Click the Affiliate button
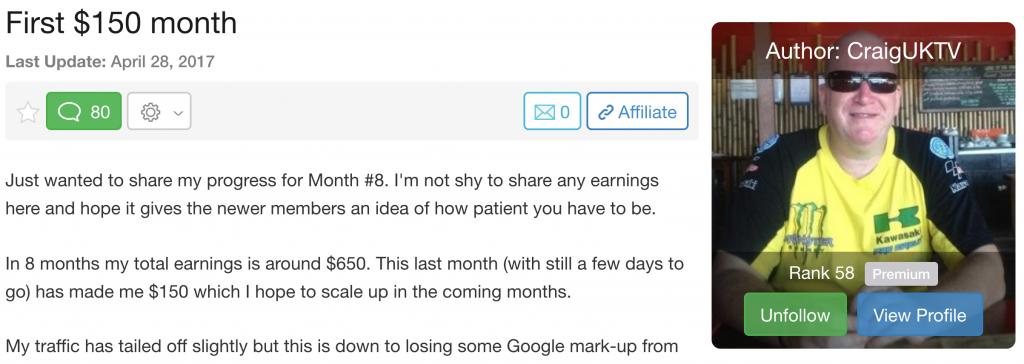This screenshot has height=364, width=1024. click(637, 111)
